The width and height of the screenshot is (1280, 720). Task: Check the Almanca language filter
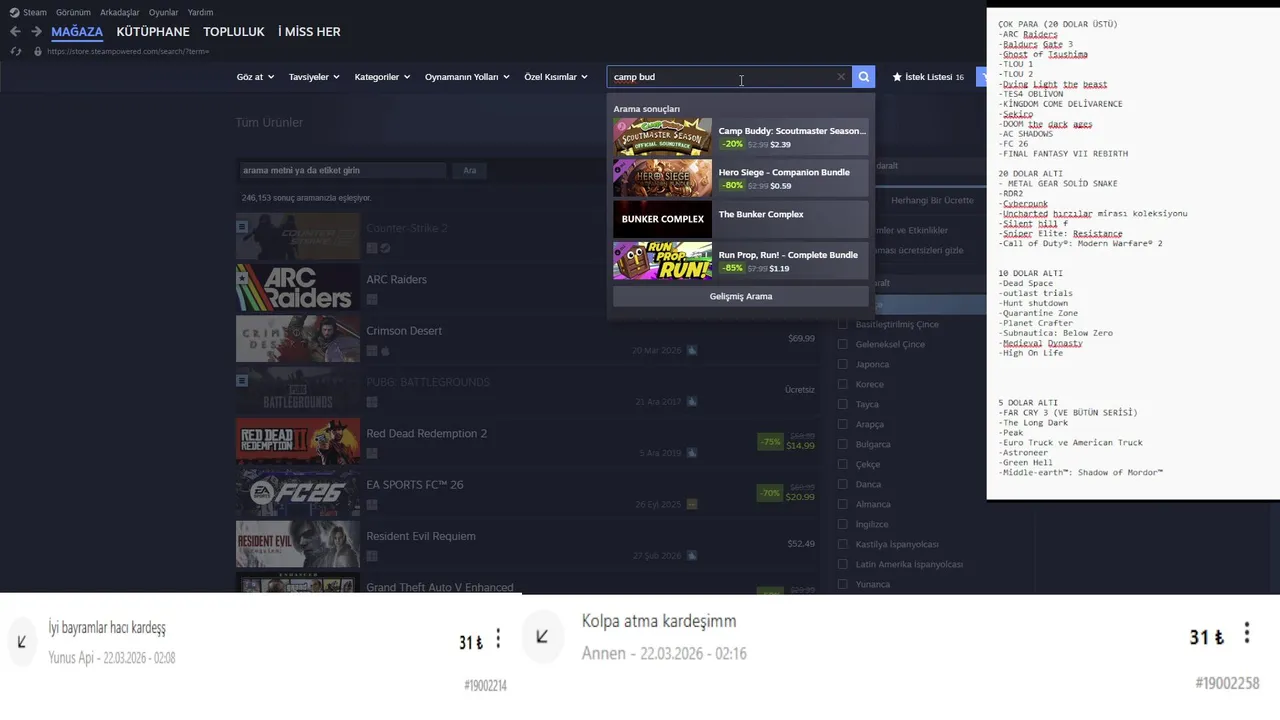click(x=842, y=504)
